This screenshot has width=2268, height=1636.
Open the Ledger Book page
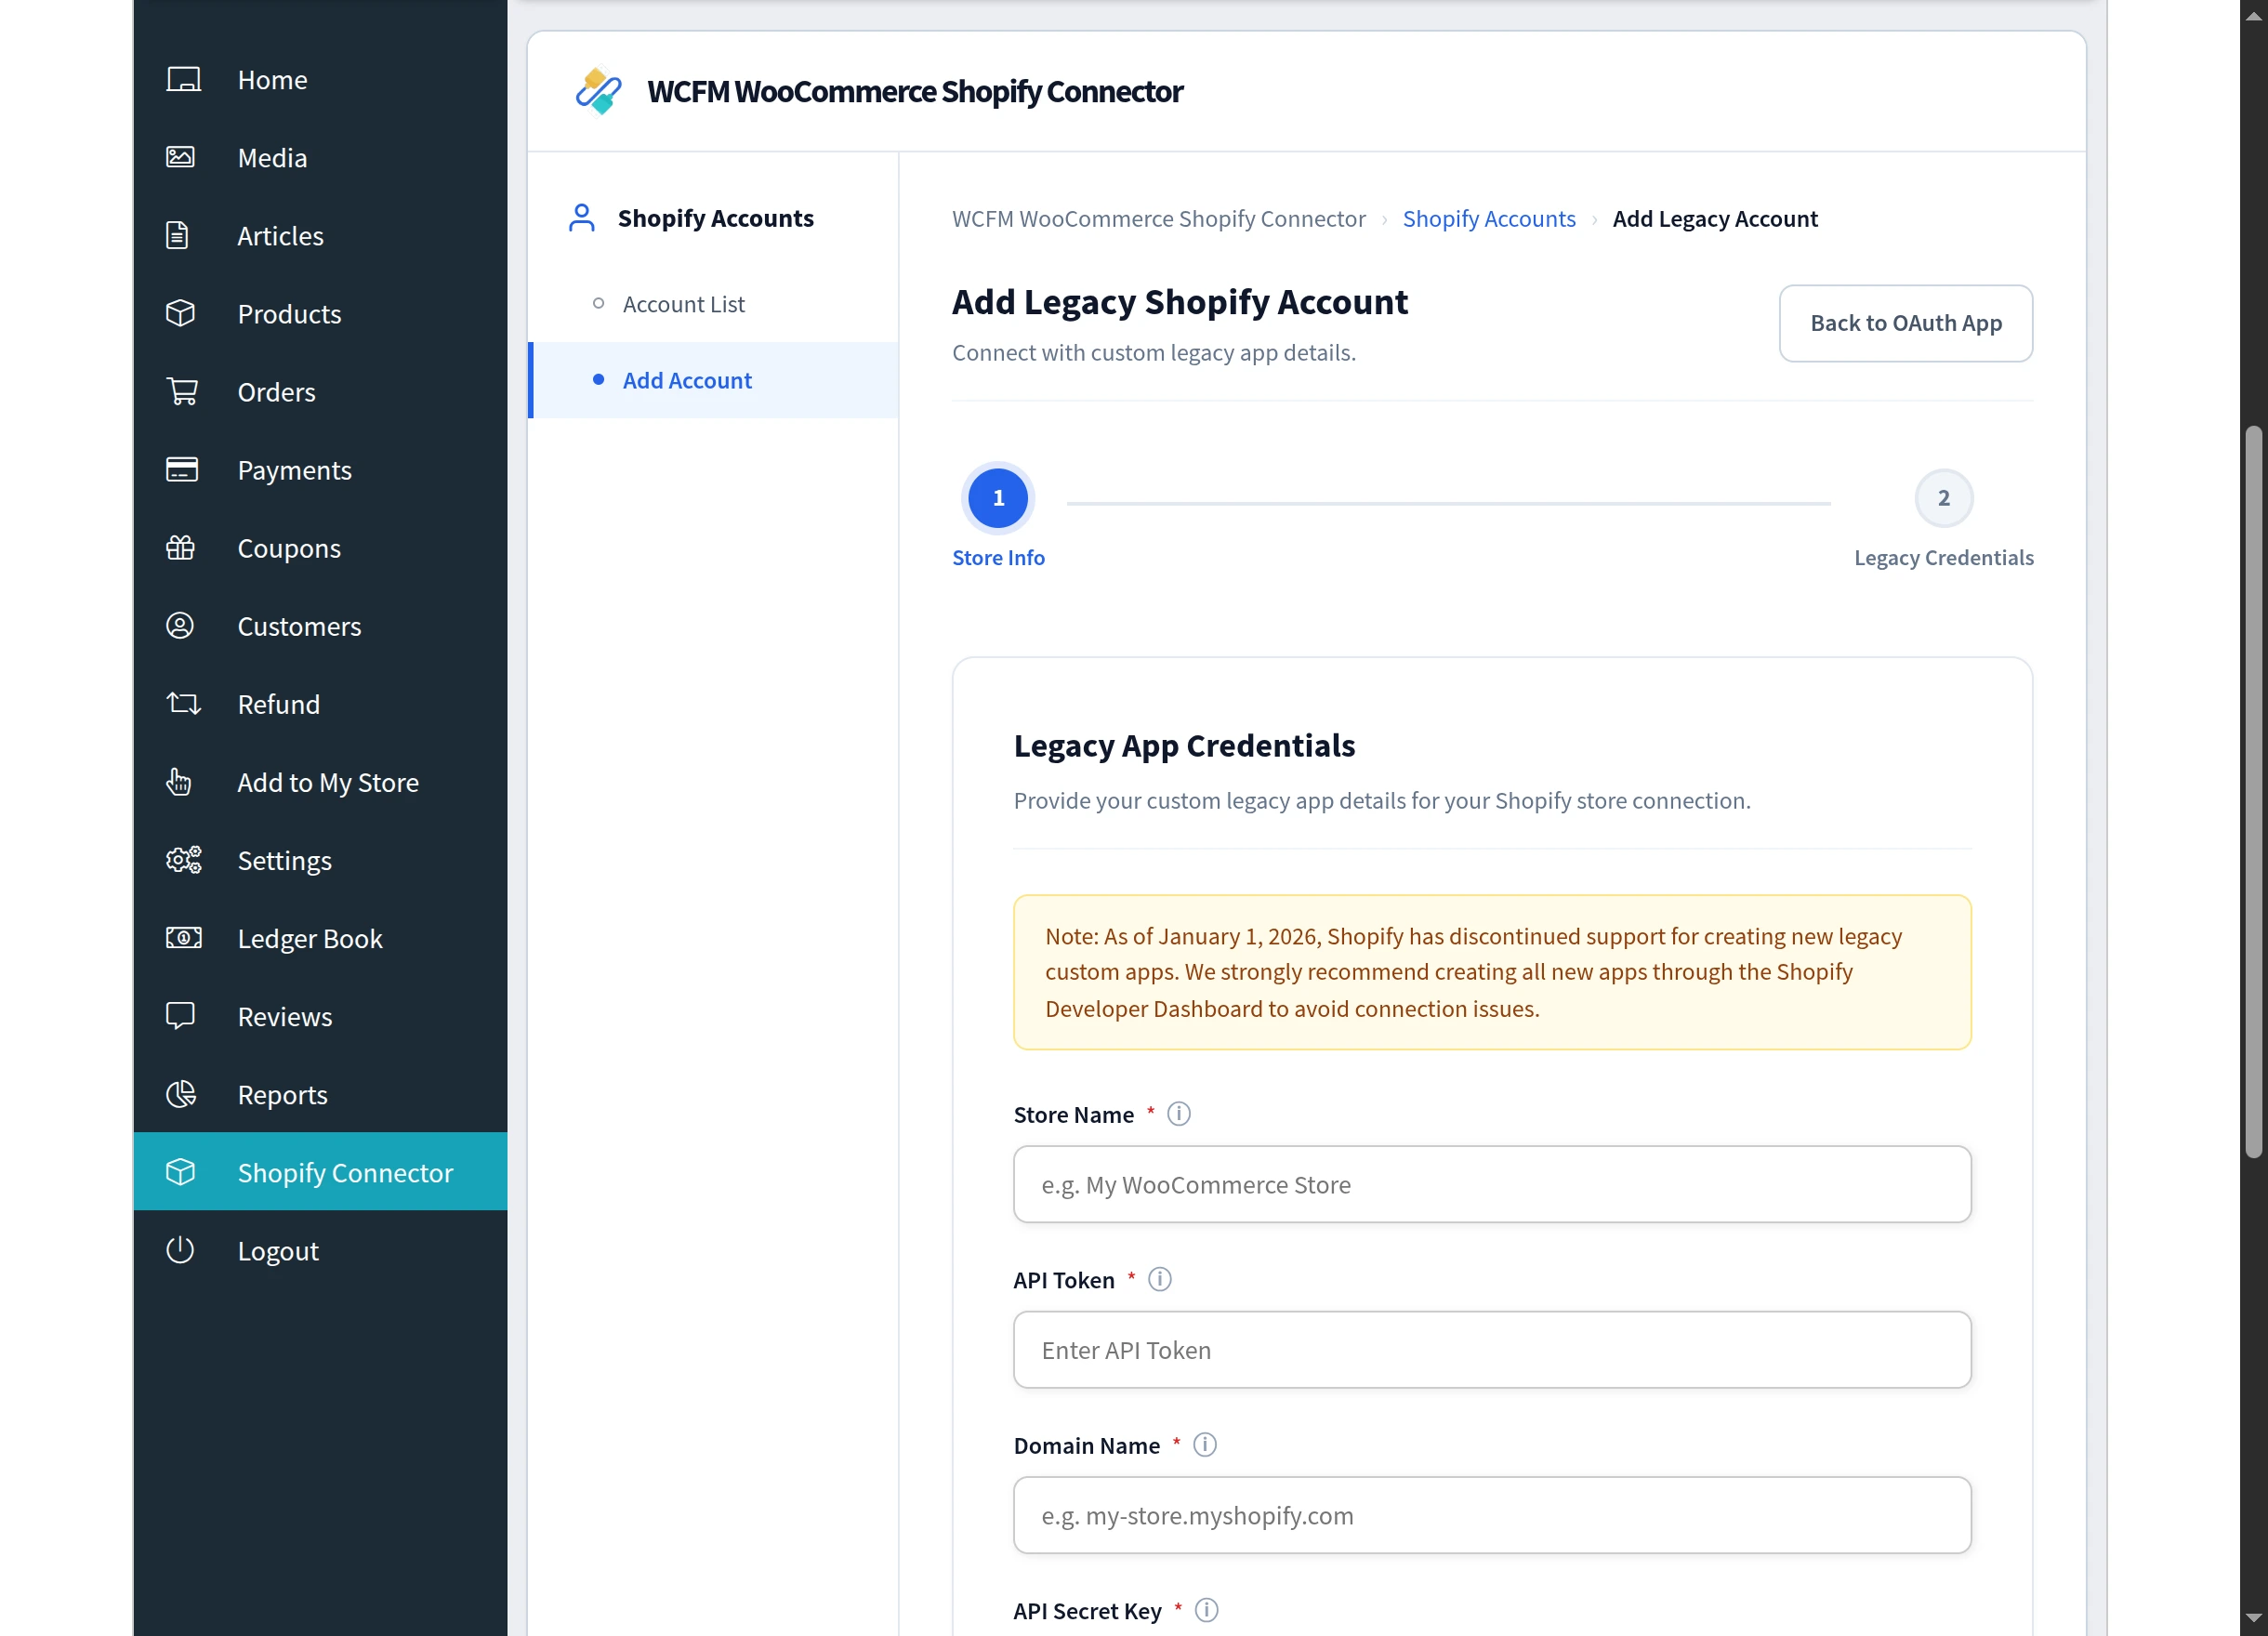(x=320, y=938)
